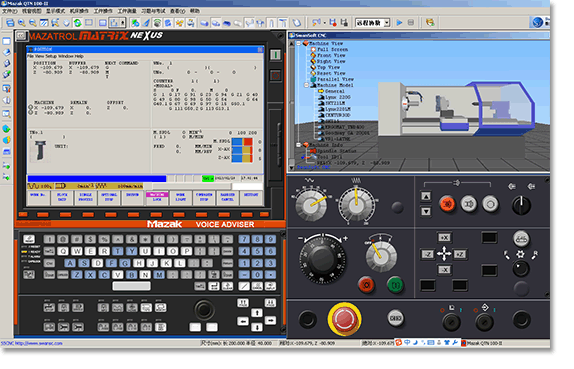Screen dimensions: 574x369
Task: Toggle the magenta MACHINE LOCK soft key
Action: point(157,197)
